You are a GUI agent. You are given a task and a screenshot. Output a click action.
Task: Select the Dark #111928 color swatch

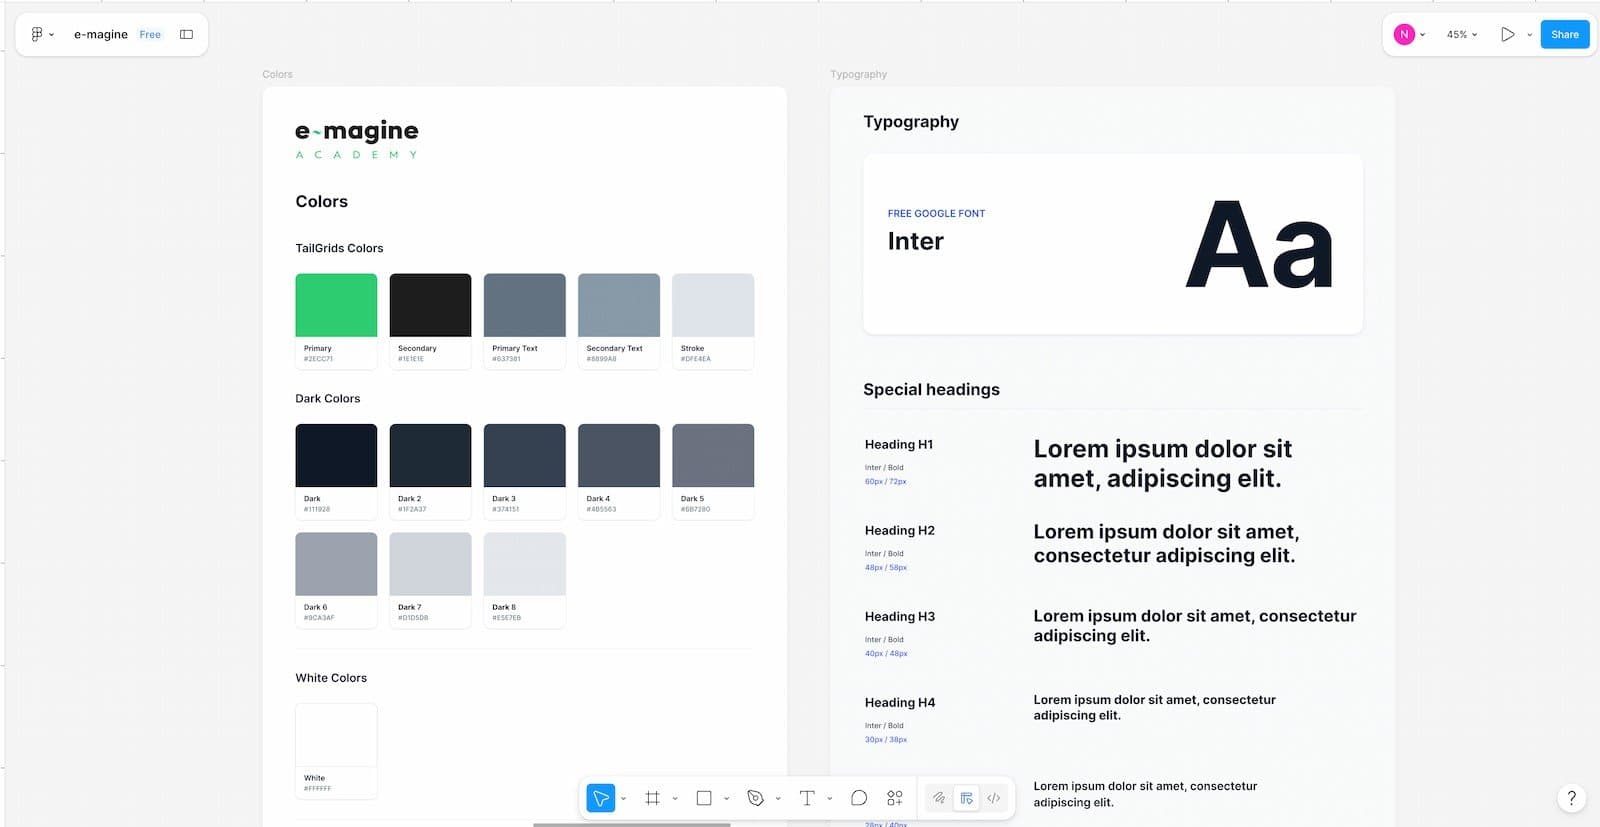(336, 455)
